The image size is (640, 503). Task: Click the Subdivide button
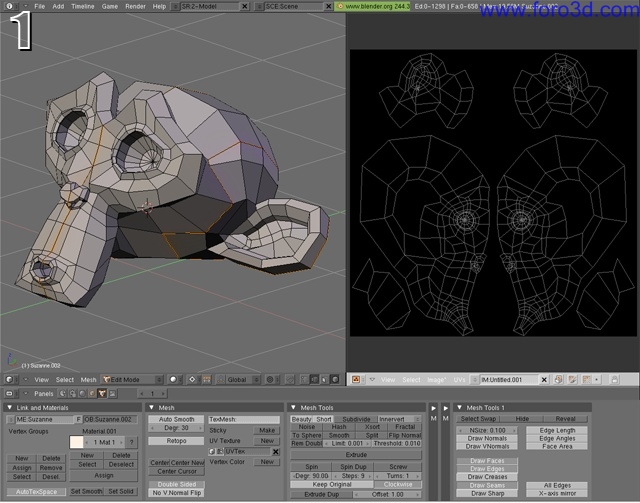click(x=356, y=419)
